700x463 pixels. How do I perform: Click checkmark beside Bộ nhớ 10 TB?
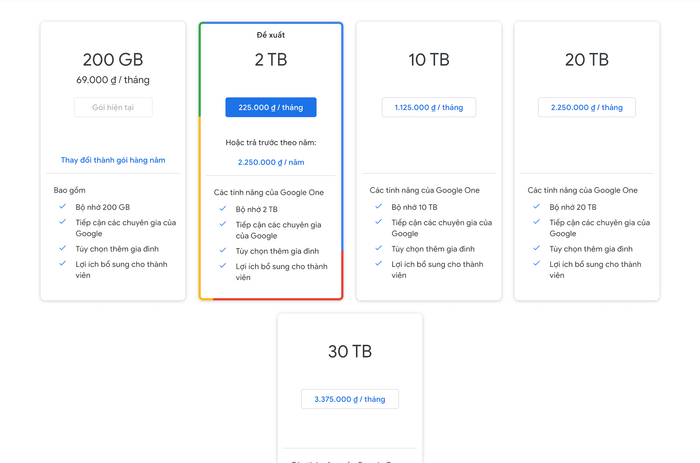tap(379, 206)
